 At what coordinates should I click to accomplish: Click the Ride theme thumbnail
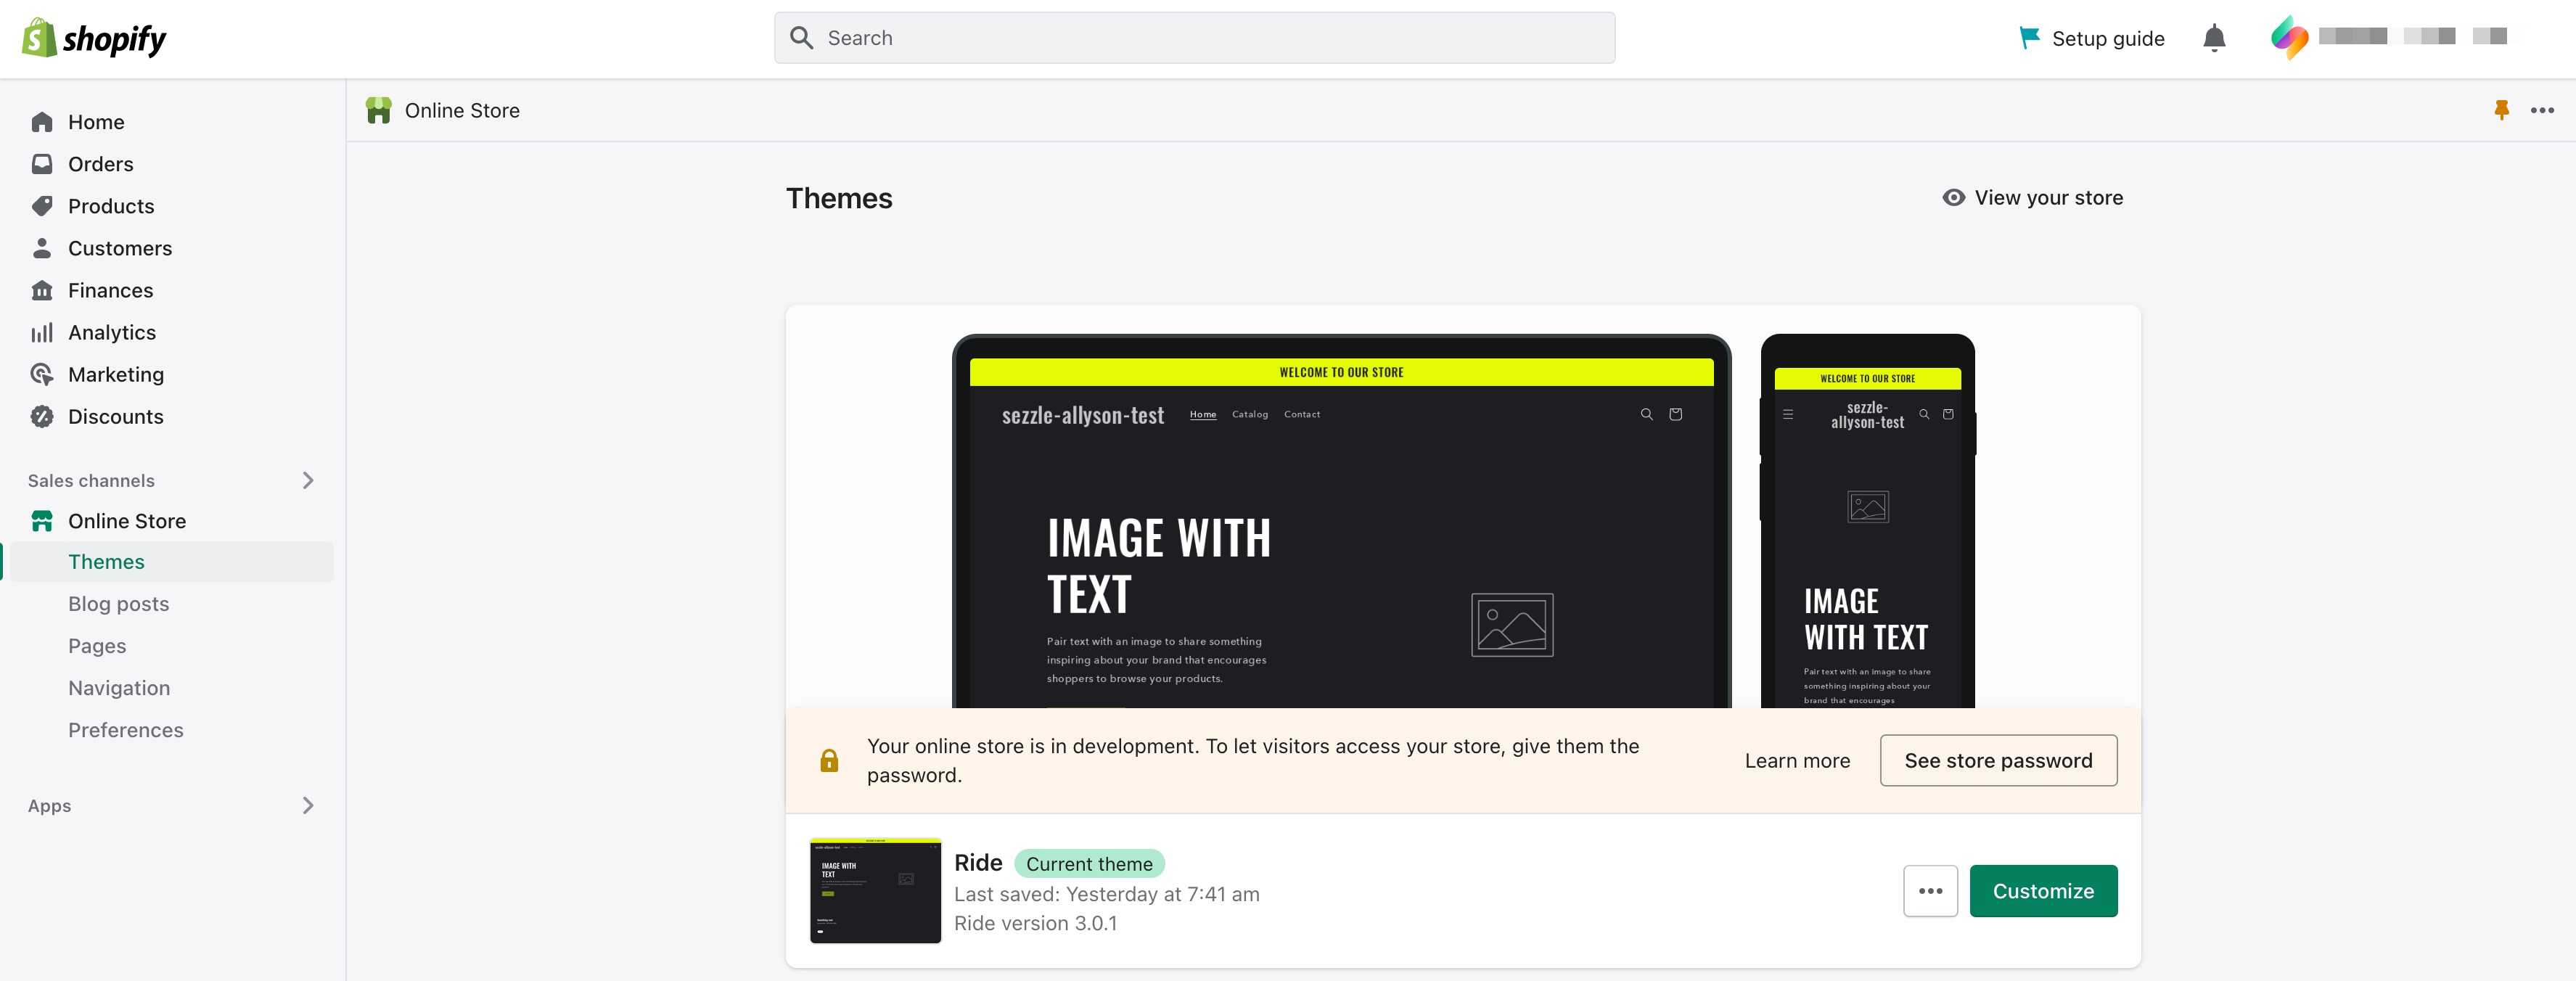[x=875, y=891]
